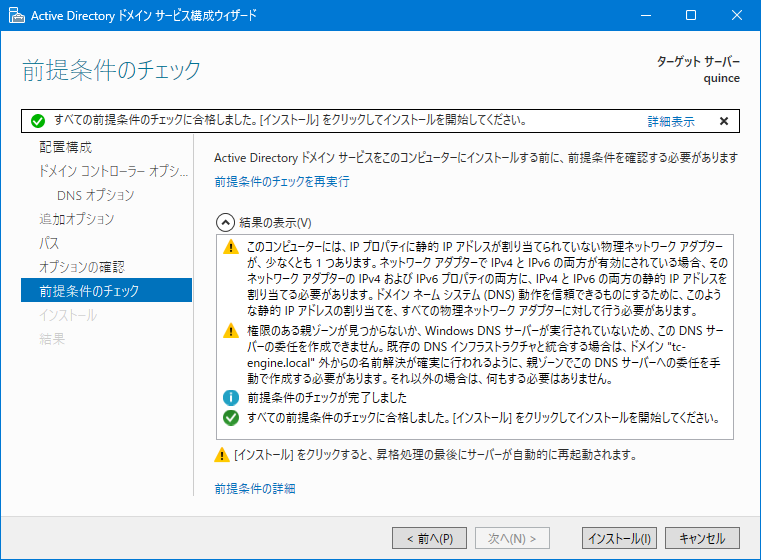Click green check icon in results list
The height and width of the screenshot is (560, 761).
(231, 417)
